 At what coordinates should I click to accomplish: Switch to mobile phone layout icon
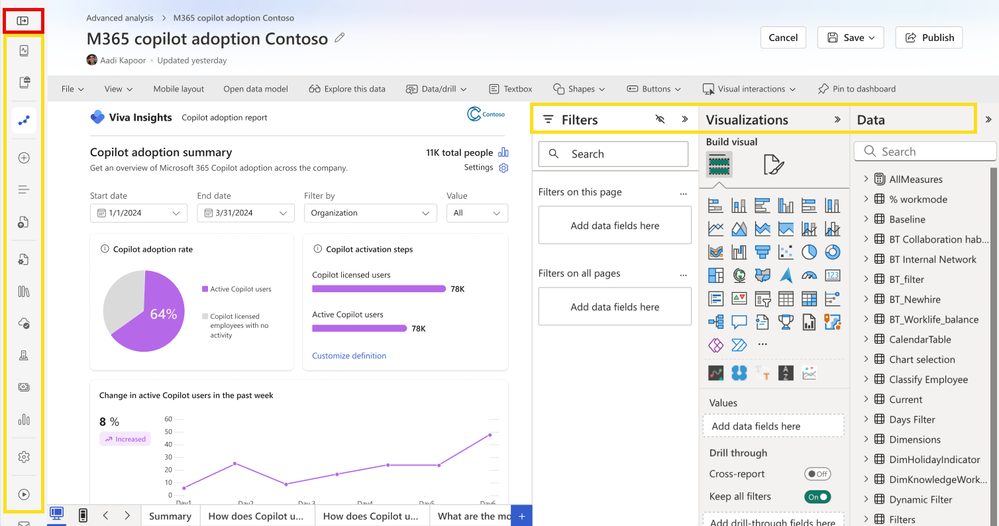83,515
